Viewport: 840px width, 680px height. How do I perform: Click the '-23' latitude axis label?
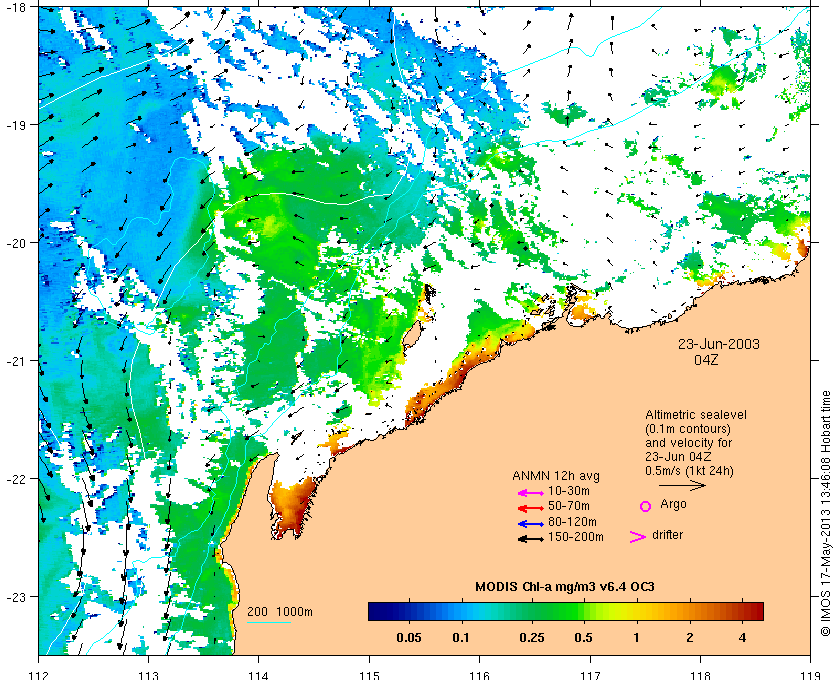16,596
